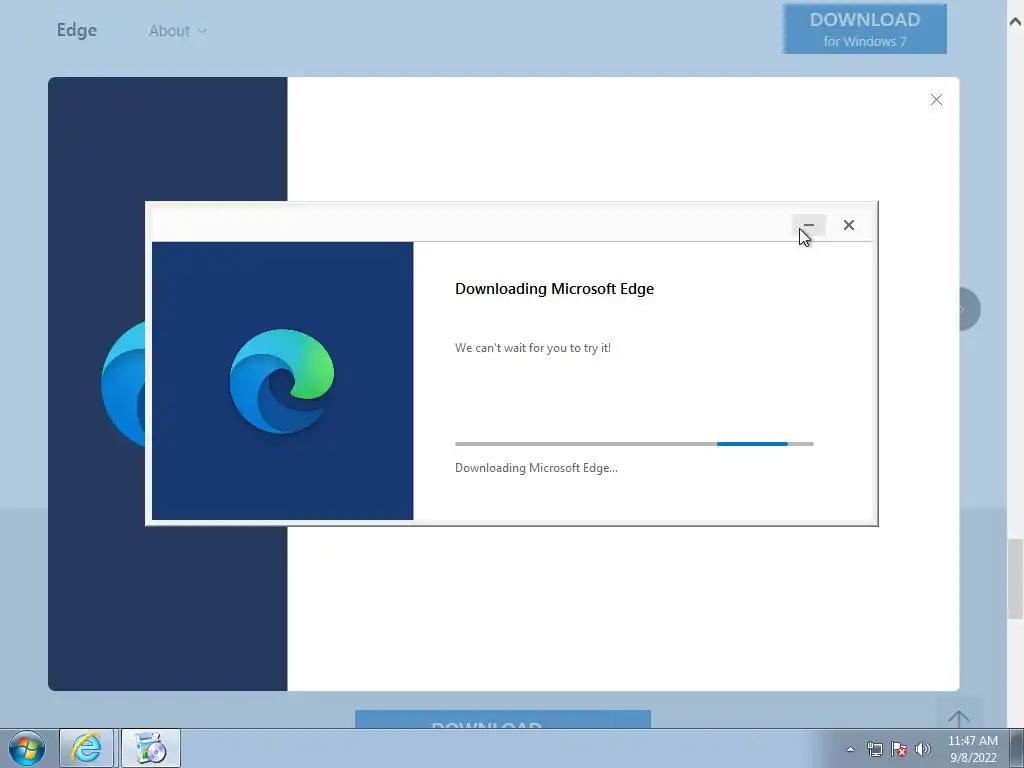Image resolution: width=1024 pixels, height=768 pixels.
Task: Expand the About dropdown menu
Action: (x=177, y=31)
